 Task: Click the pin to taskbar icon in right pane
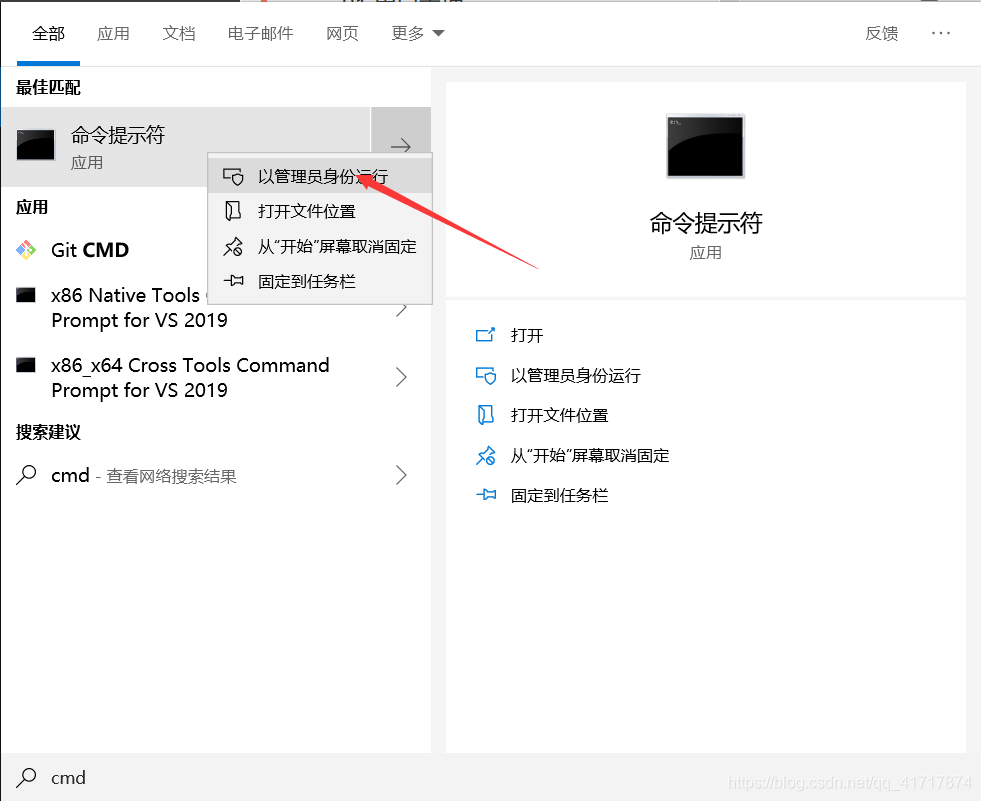tap(486, 495)
